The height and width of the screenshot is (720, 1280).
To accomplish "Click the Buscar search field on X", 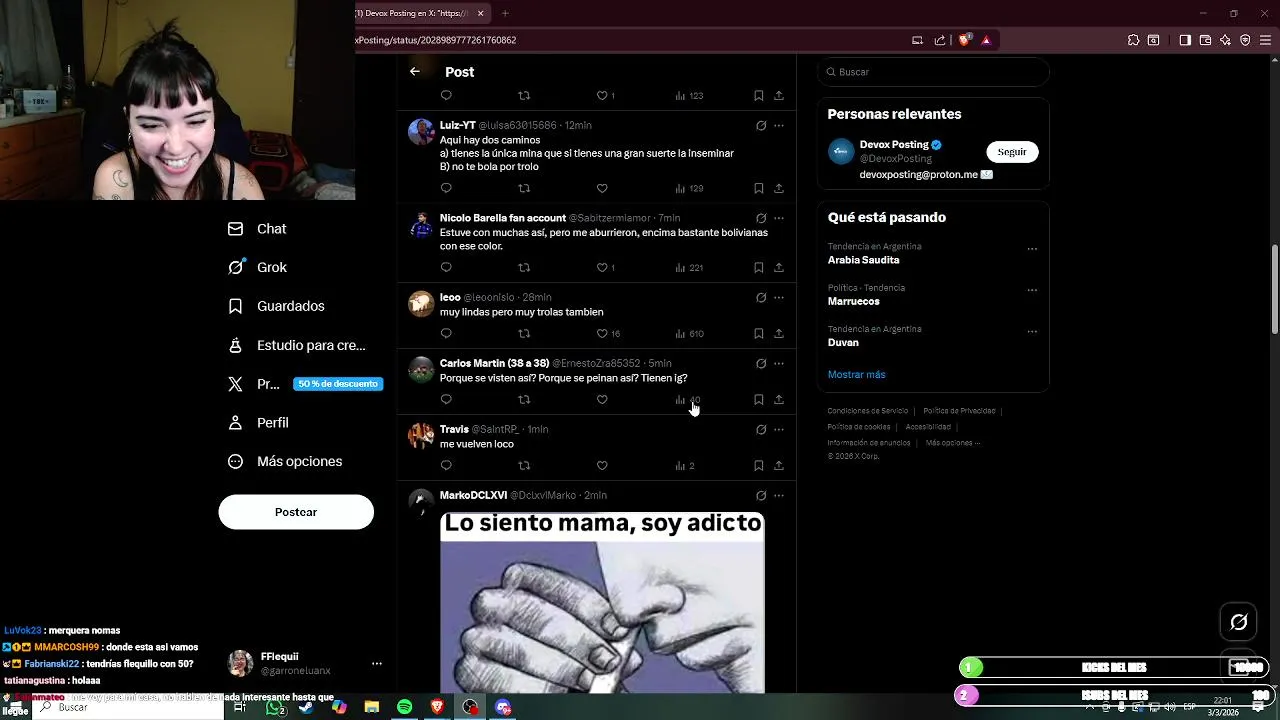I will pyautogui.click(x=933, y=72).
